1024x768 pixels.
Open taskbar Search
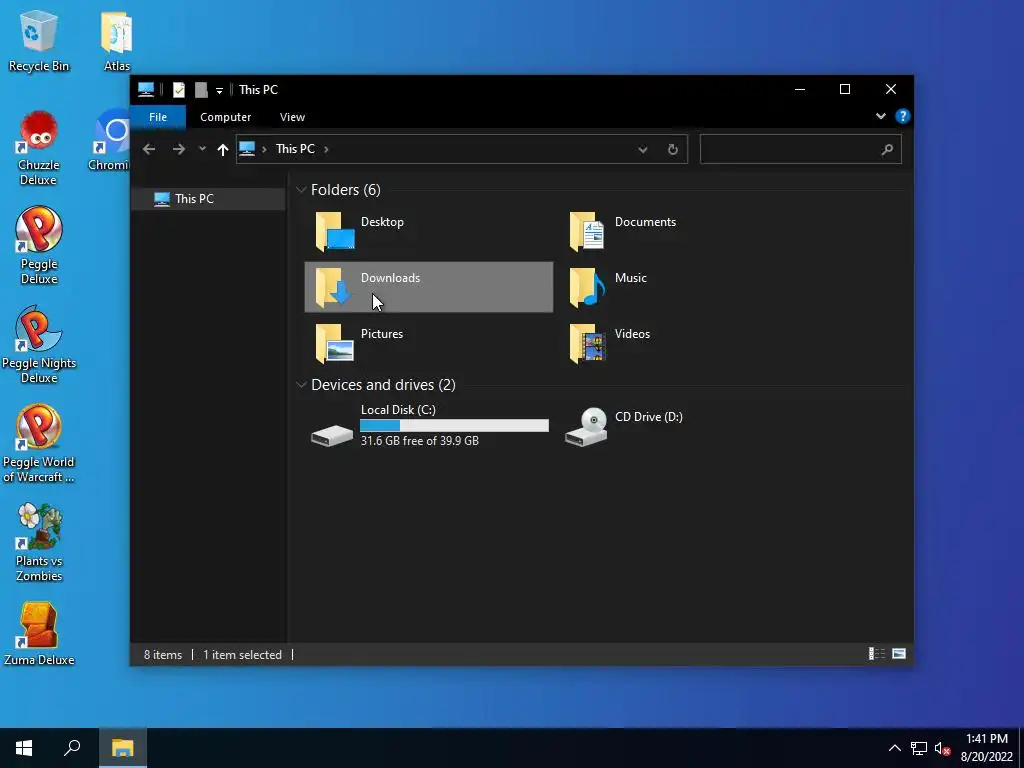click(x=72, y=748)
